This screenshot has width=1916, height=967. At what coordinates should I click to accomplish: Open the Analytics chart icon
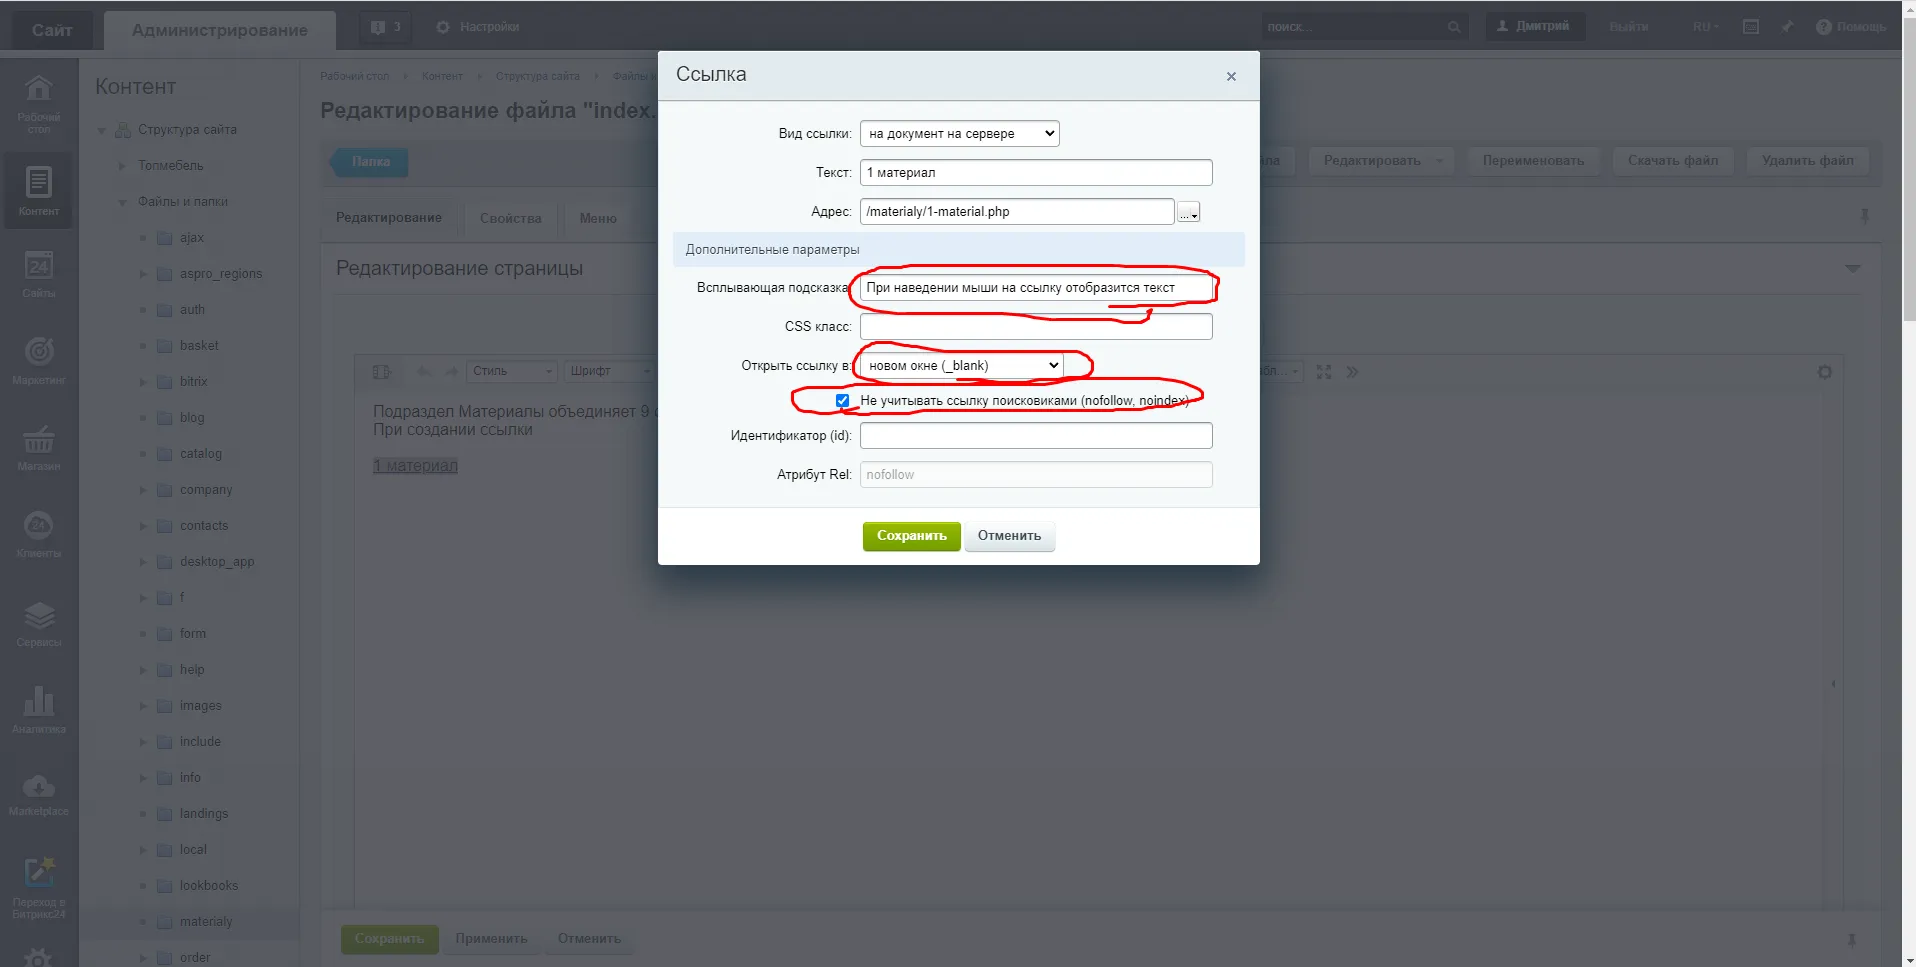point(39,702)
